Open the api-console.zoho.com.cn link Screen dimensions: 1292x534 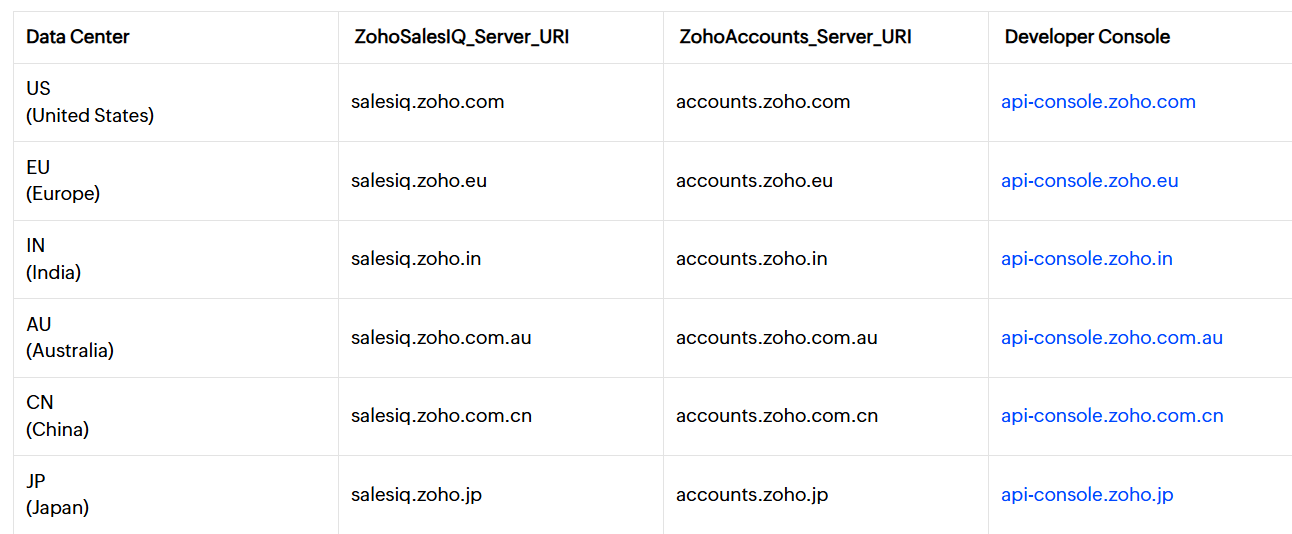pos(1112,416)
